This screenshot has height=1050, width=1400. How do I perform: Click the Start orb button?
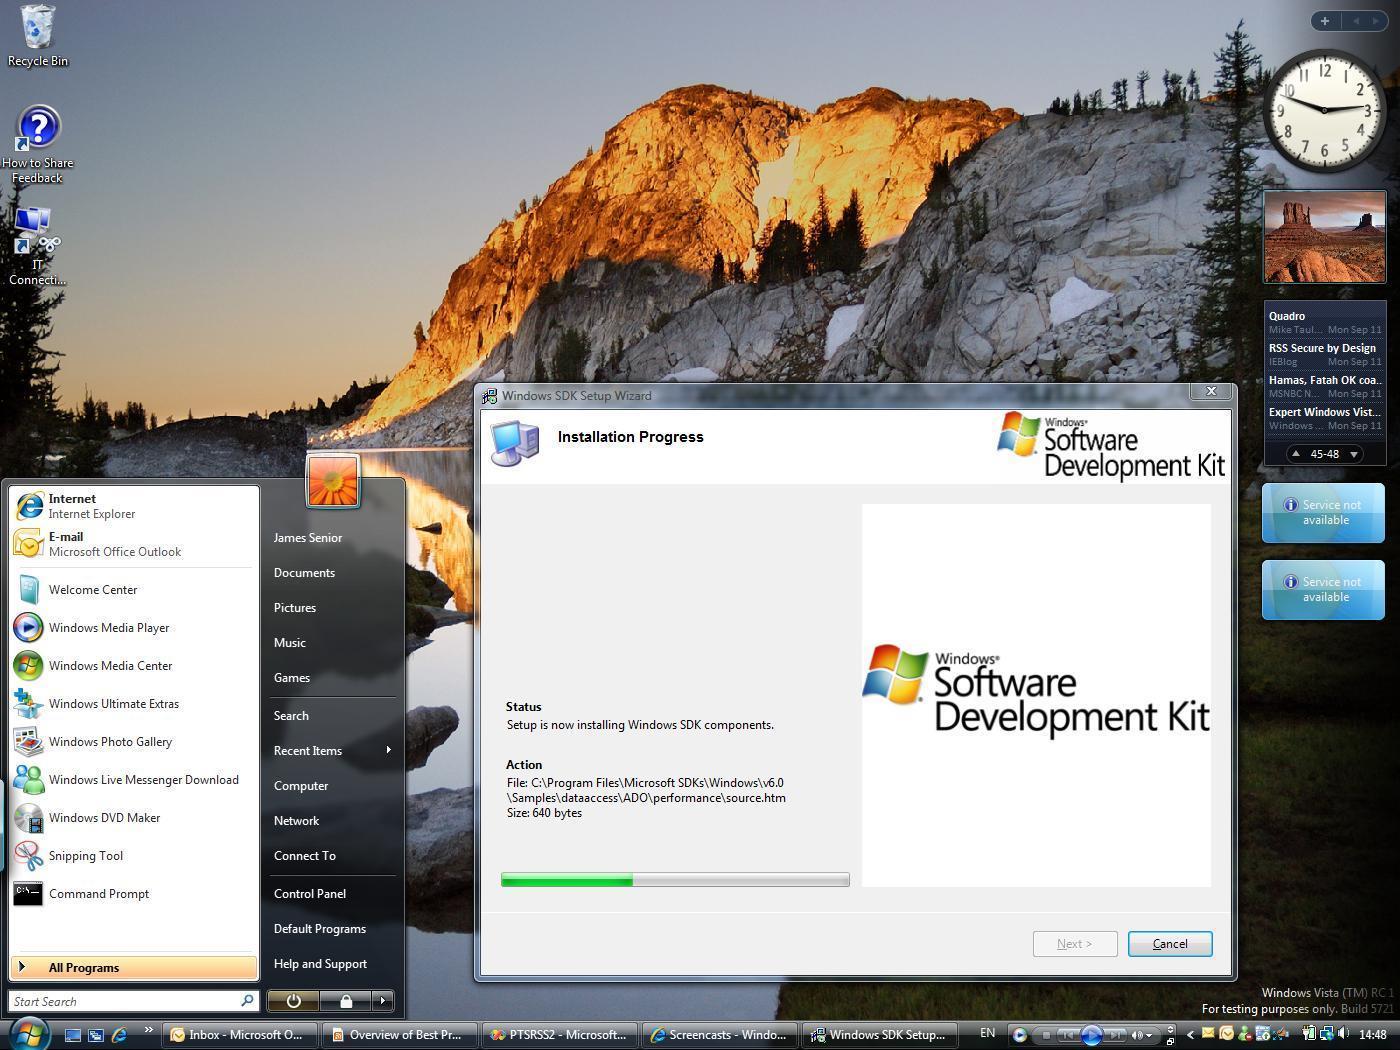point(28,1033)
